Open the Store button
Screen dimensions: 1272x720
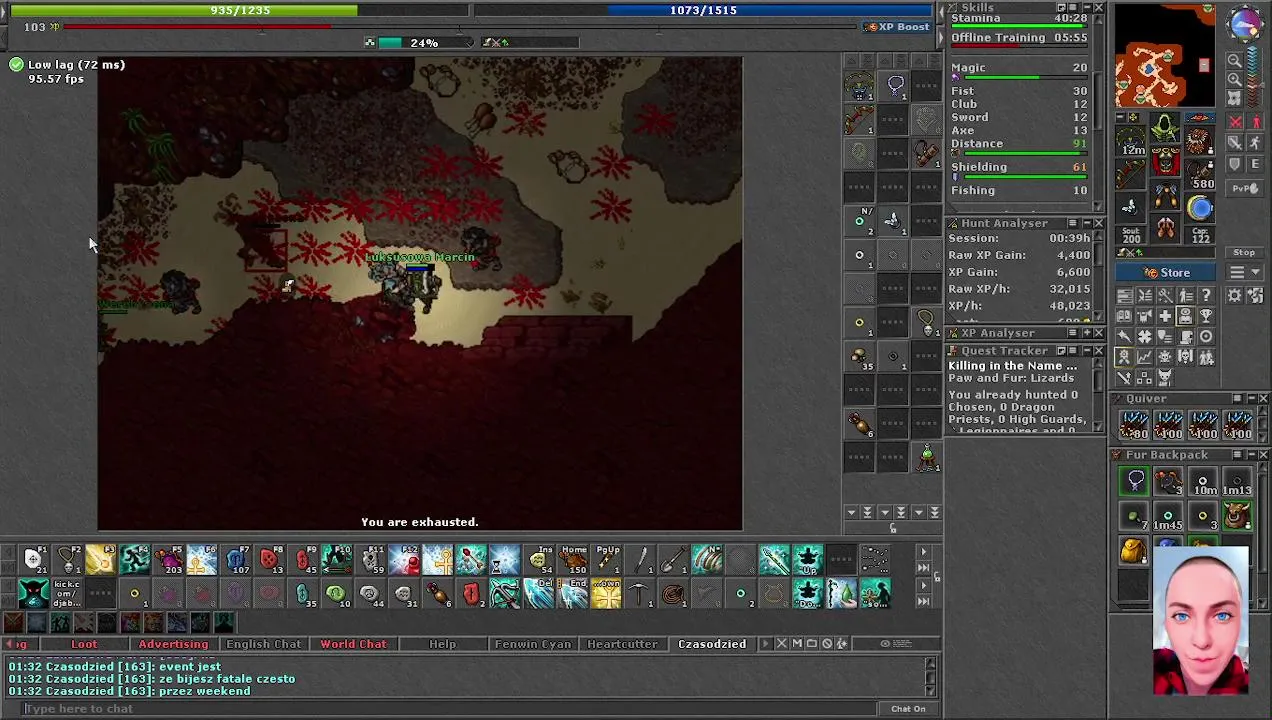[x=1167, y=273]
